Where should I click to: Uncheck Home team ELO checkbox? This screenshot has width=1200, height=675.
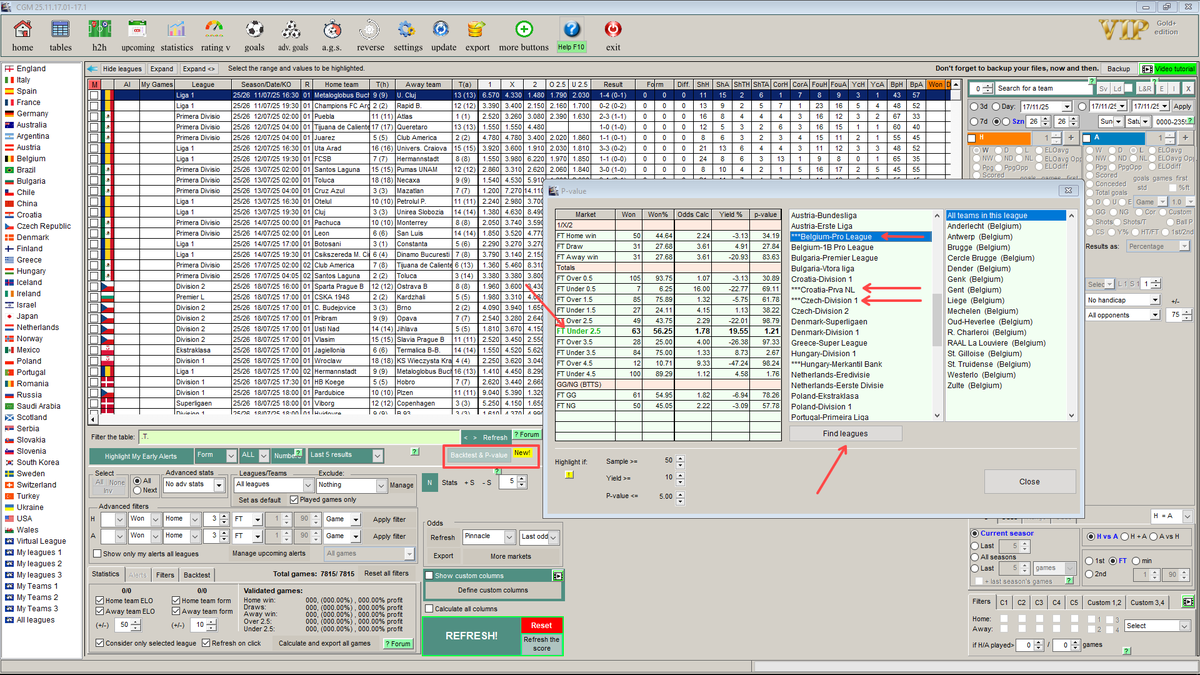click(x=98, y=601)
